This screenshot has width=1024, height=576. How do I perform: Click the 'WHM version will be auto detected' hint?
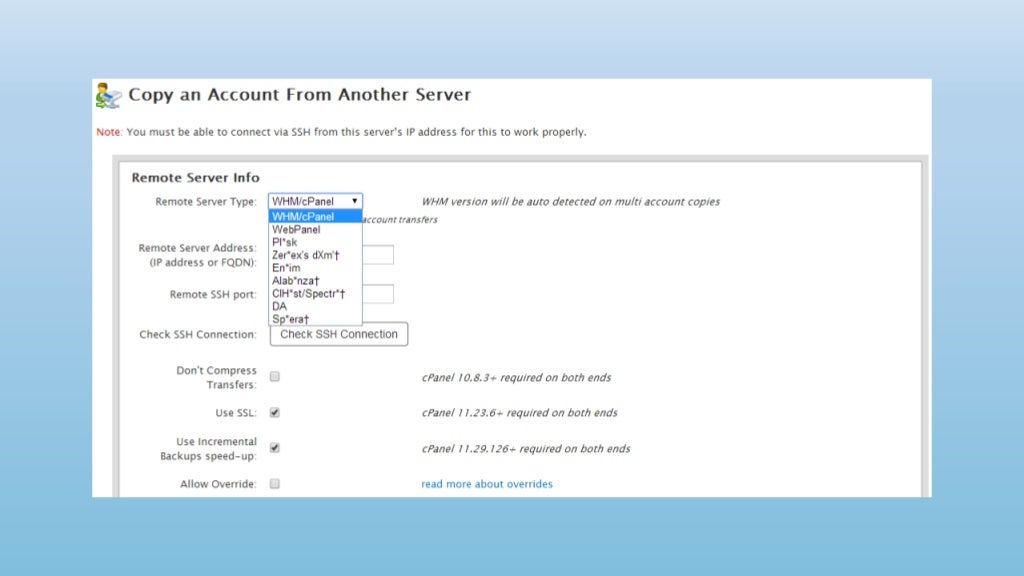point(570,202)
